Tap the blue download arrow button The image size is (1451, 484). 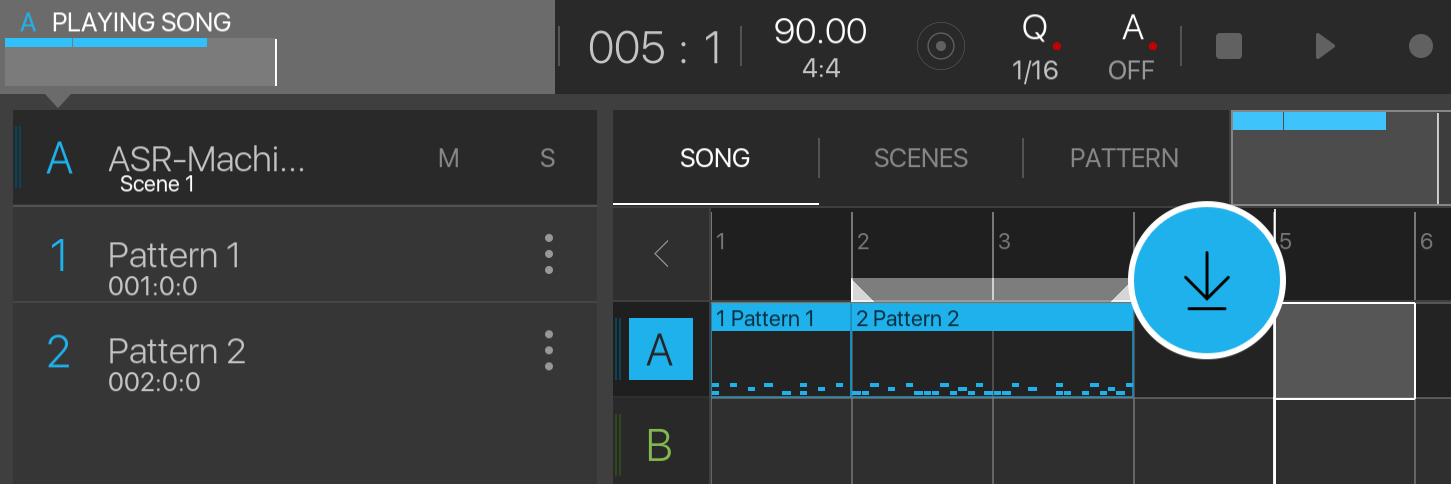click(1206, 280)
